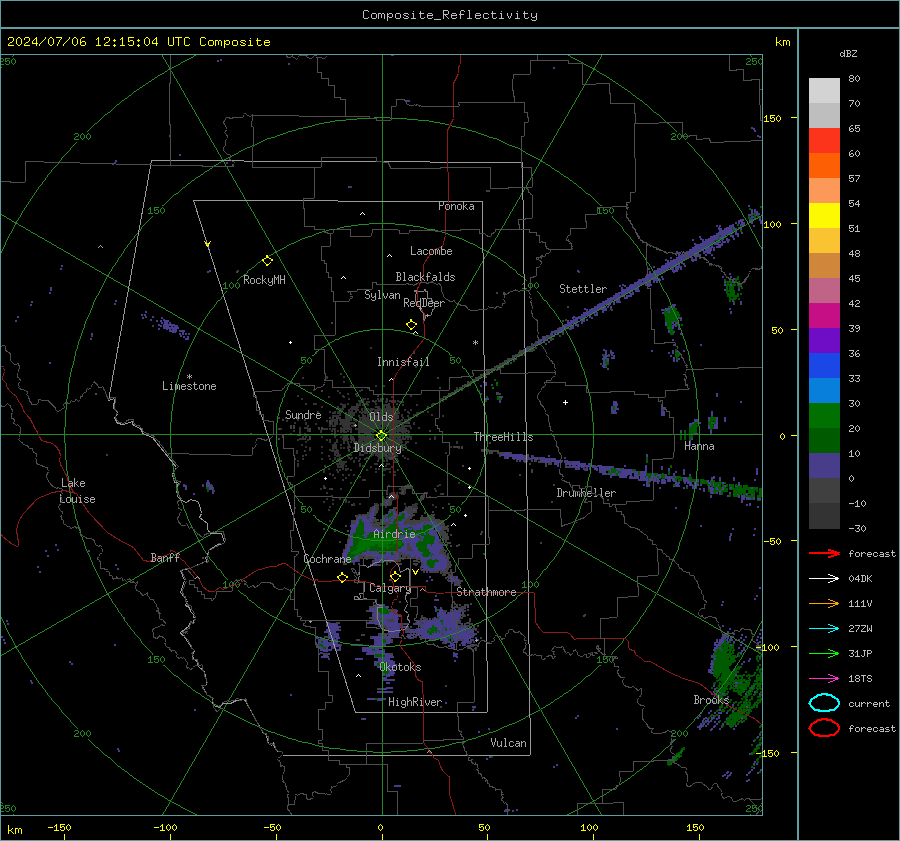This screenshot has width=900, height=841.
Task: Click the Lacombe city label
Action: point(431,251)
